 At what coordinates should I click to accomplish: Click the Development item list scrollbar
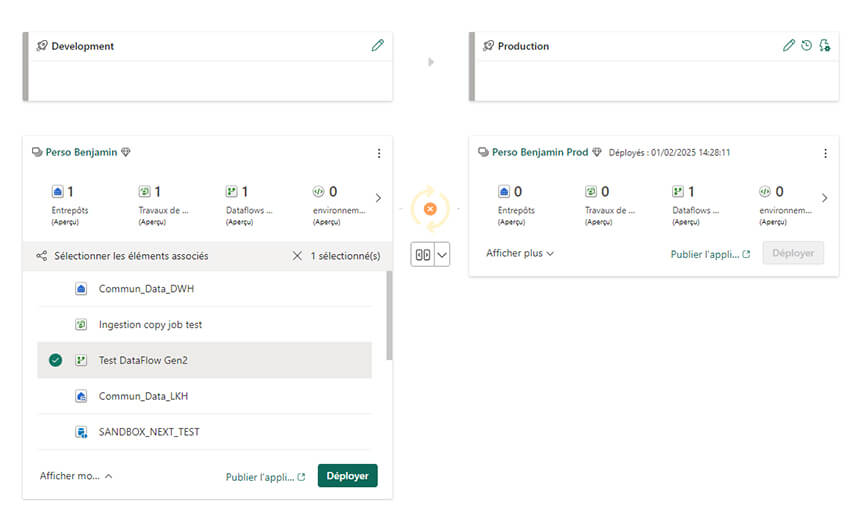389,315
